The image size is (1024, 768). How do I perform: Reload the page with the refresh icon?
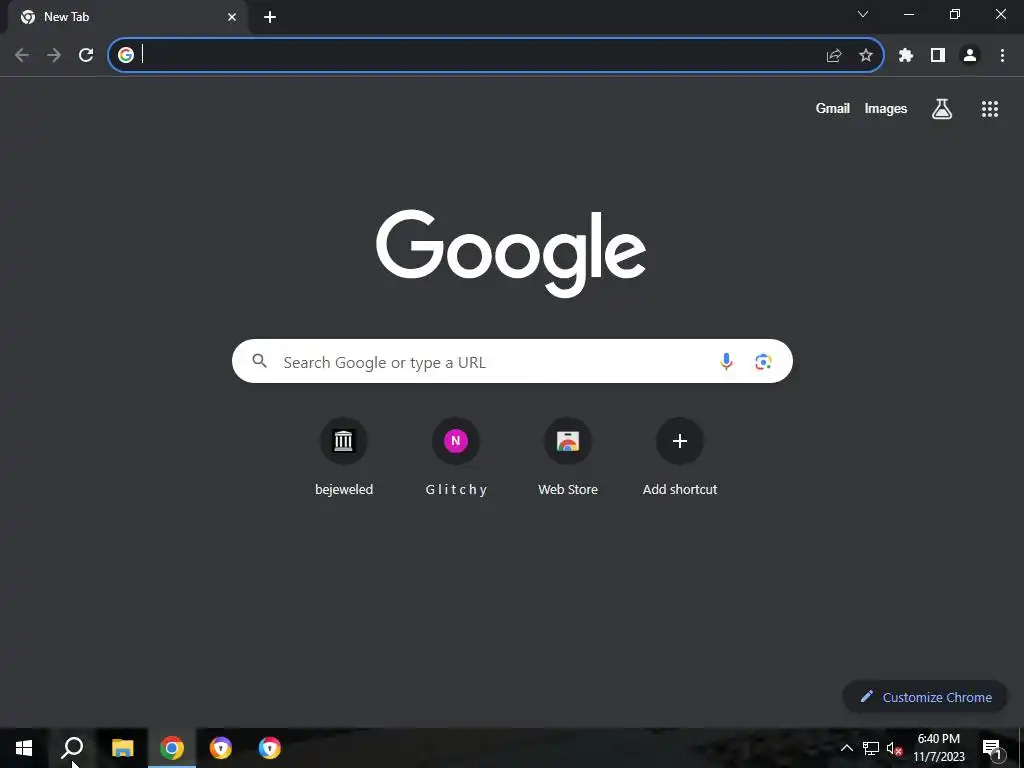86,56
